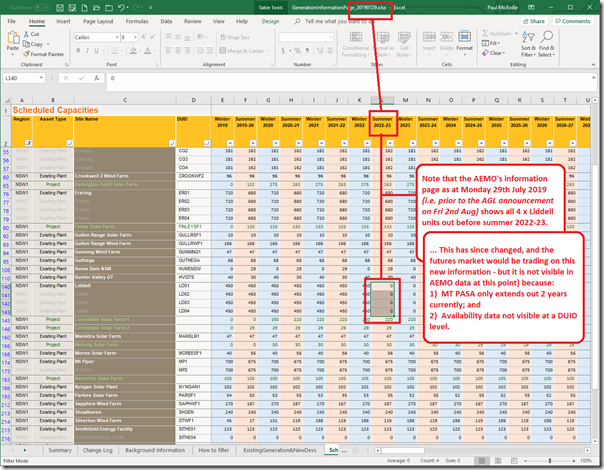Click the insert function fx icon

tap(97, 78)
